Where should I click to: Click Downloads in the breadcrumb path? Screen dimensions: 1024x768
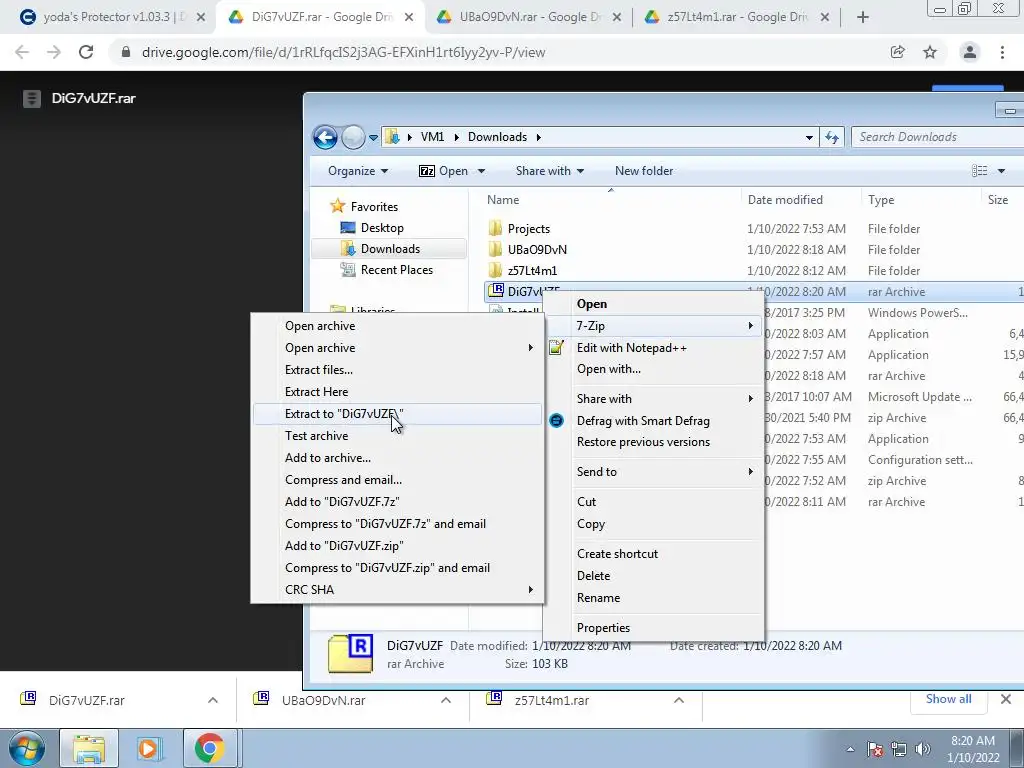point(497,137)
